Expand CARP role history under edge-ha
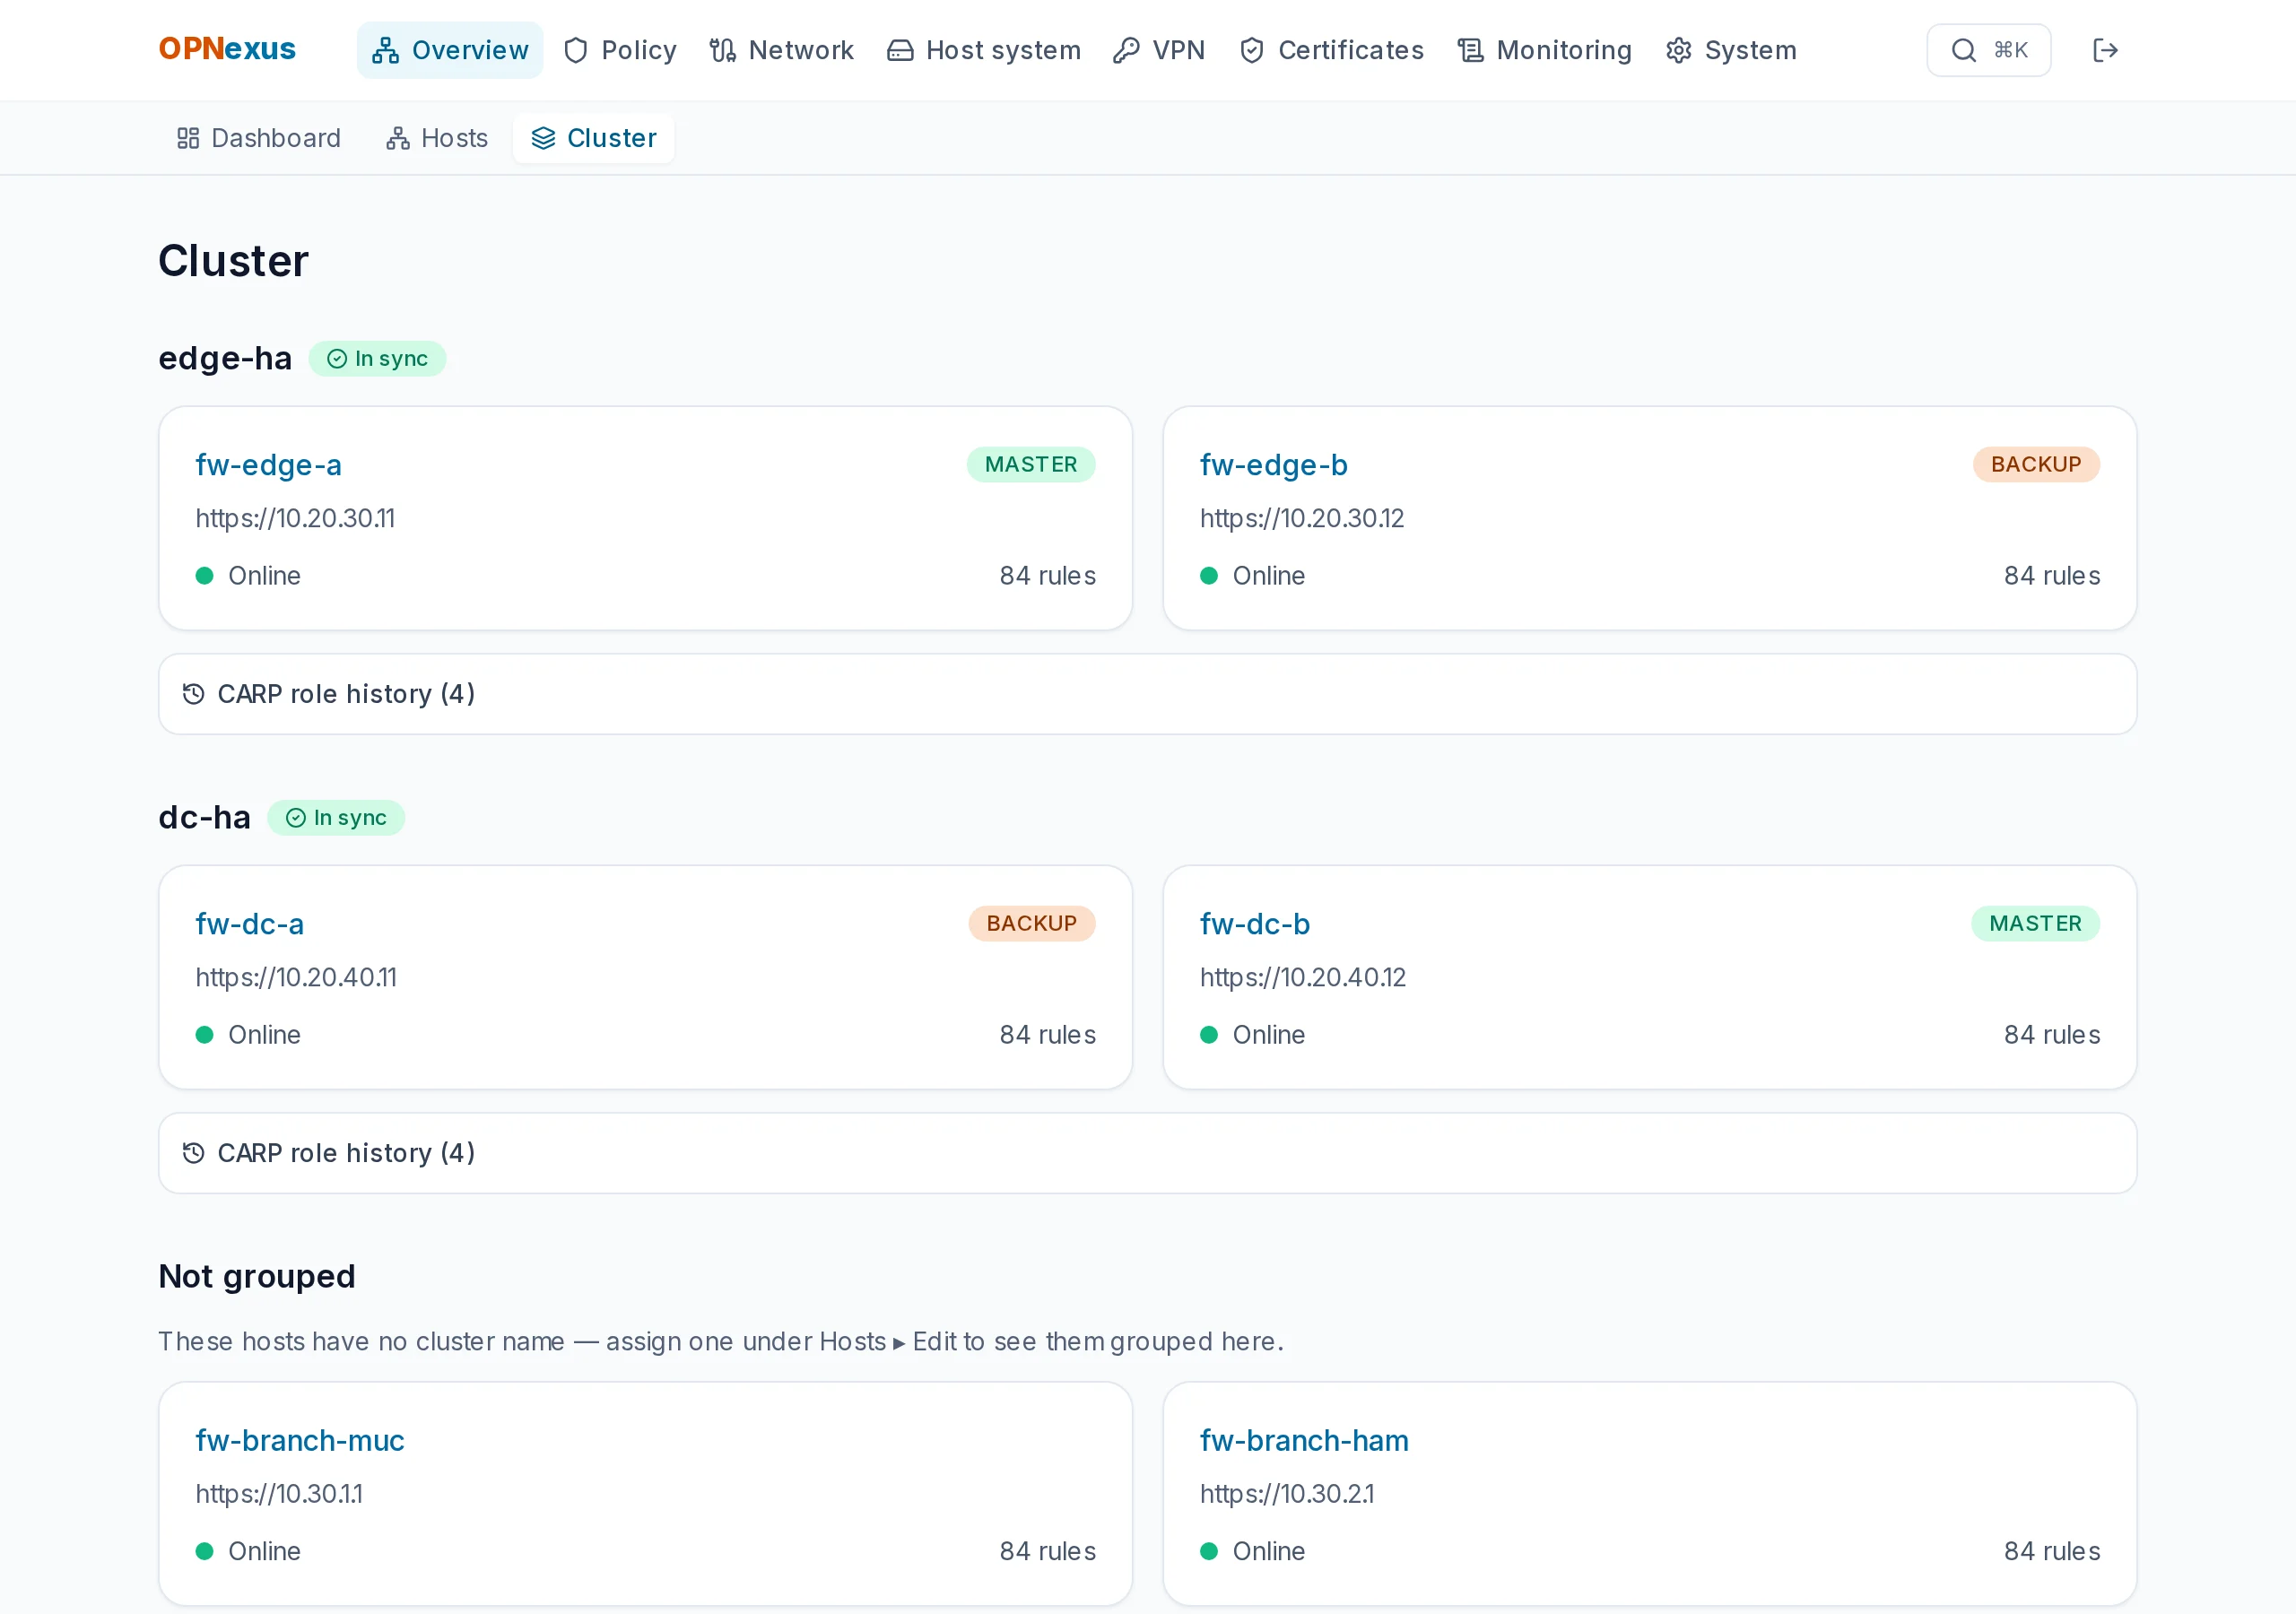Screen dimensions: 2296x1614 click(x=1148, y=694)
